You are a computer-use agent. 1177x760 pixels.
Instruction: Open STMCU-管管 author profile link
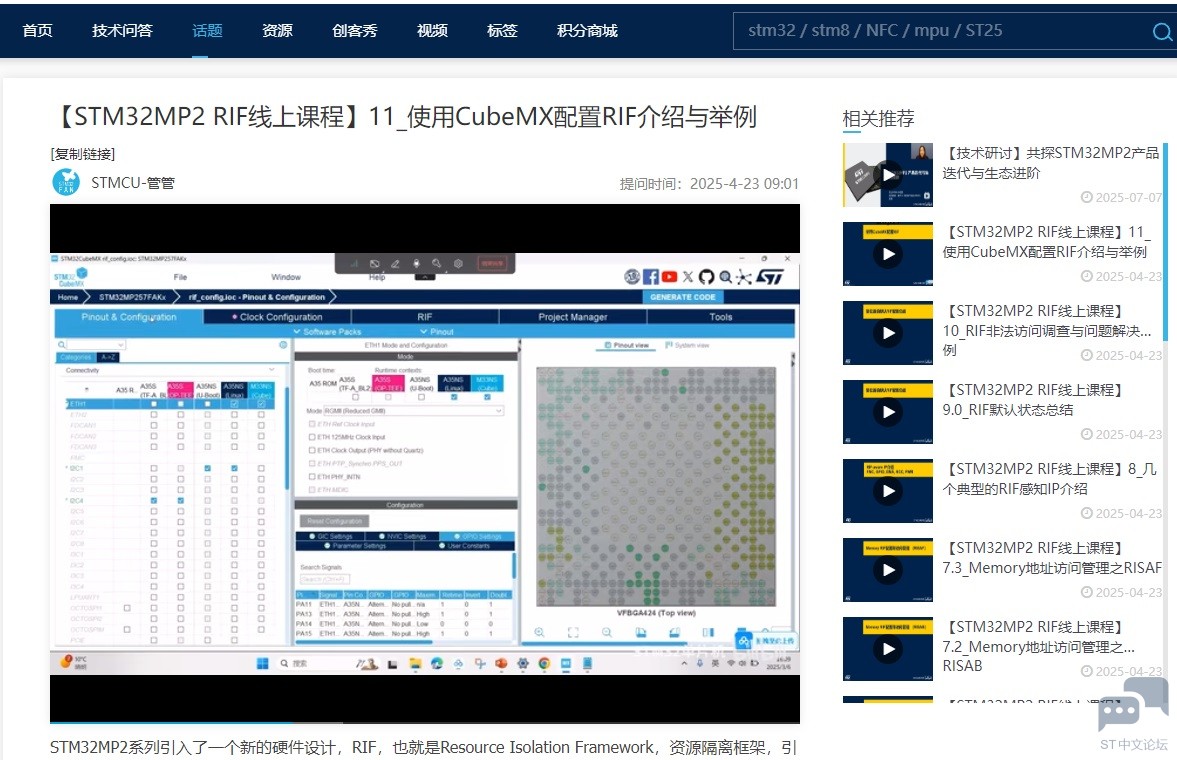[133, 182]
